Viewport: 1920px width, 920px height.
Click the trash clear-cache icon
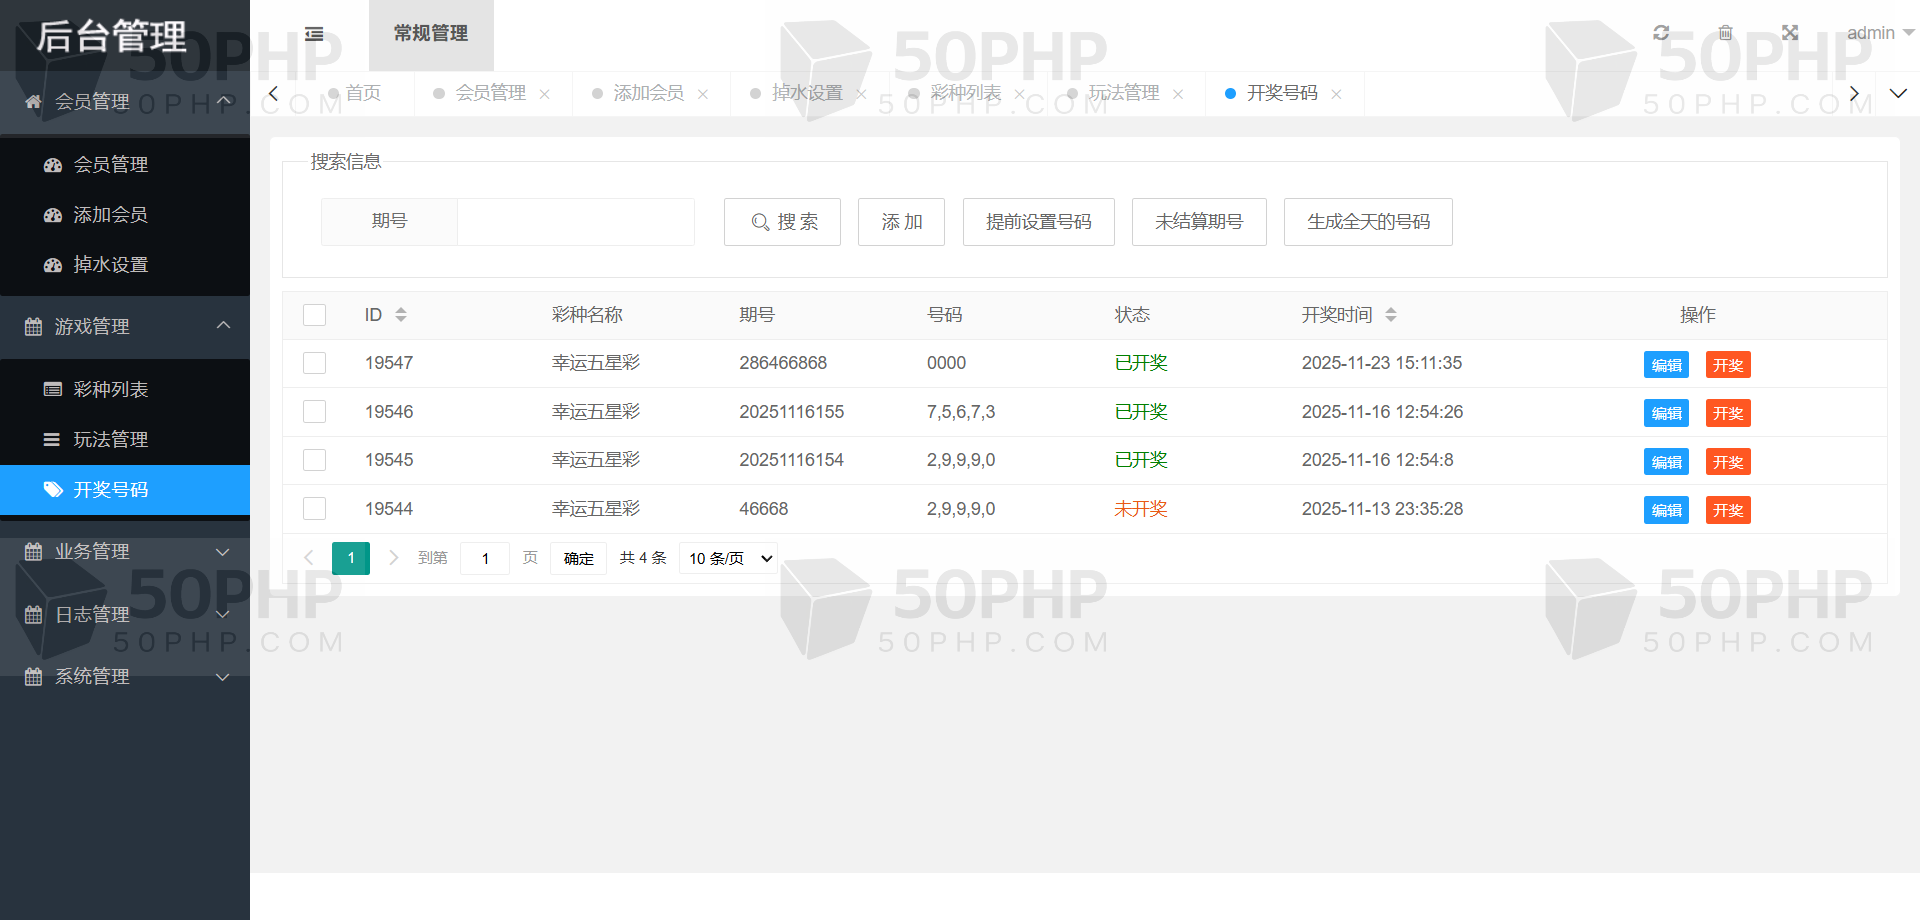tap(1725, 33)
